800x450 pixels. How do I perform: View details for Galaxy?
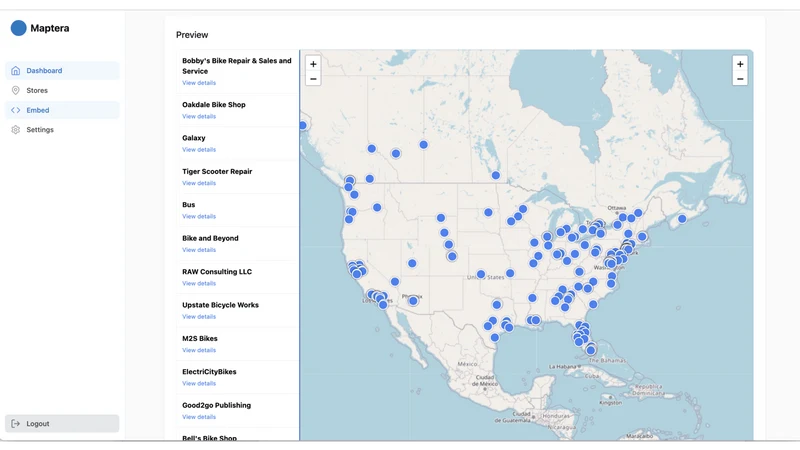pyautogui.click(x=199, y=149)
